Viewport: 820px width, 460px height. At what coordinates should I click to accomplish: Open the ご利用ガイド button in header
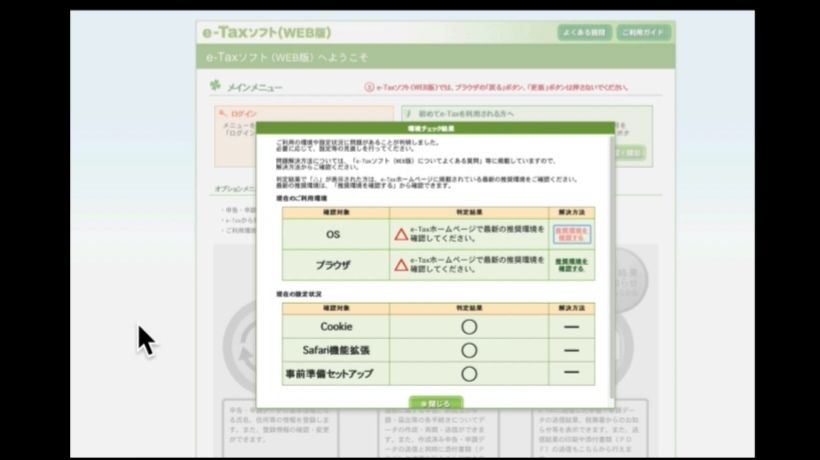coord(643,33)
